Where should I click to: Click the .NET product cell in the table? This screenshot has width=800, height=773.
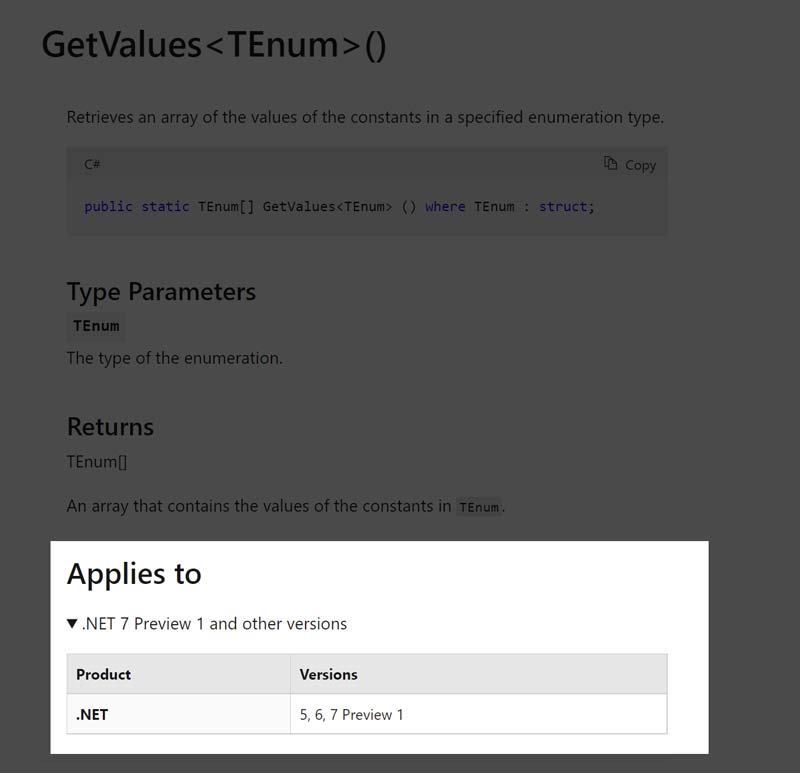[x=92, y=715]
